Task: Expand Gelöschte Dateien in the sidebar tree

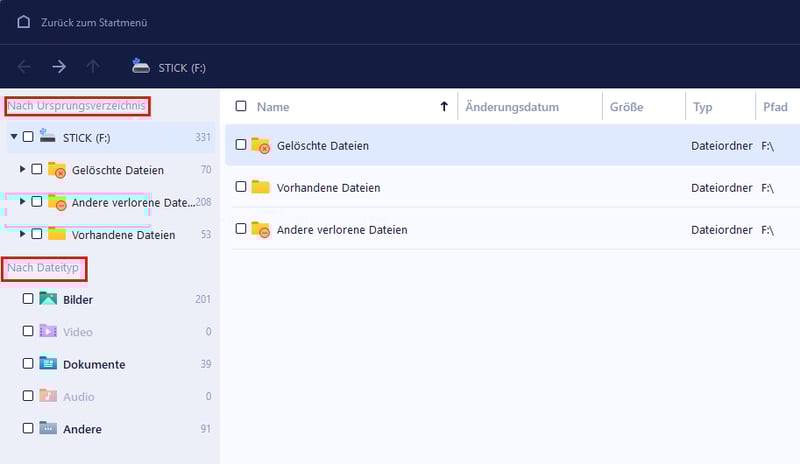Action: [x=23, y=170]
